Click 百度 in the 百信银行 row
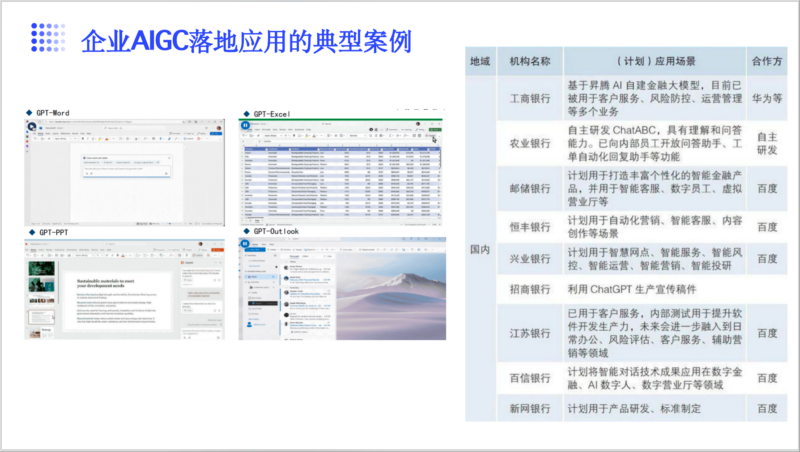The height and width of the screenshot is (452, 800). click(x=767, y=378)
